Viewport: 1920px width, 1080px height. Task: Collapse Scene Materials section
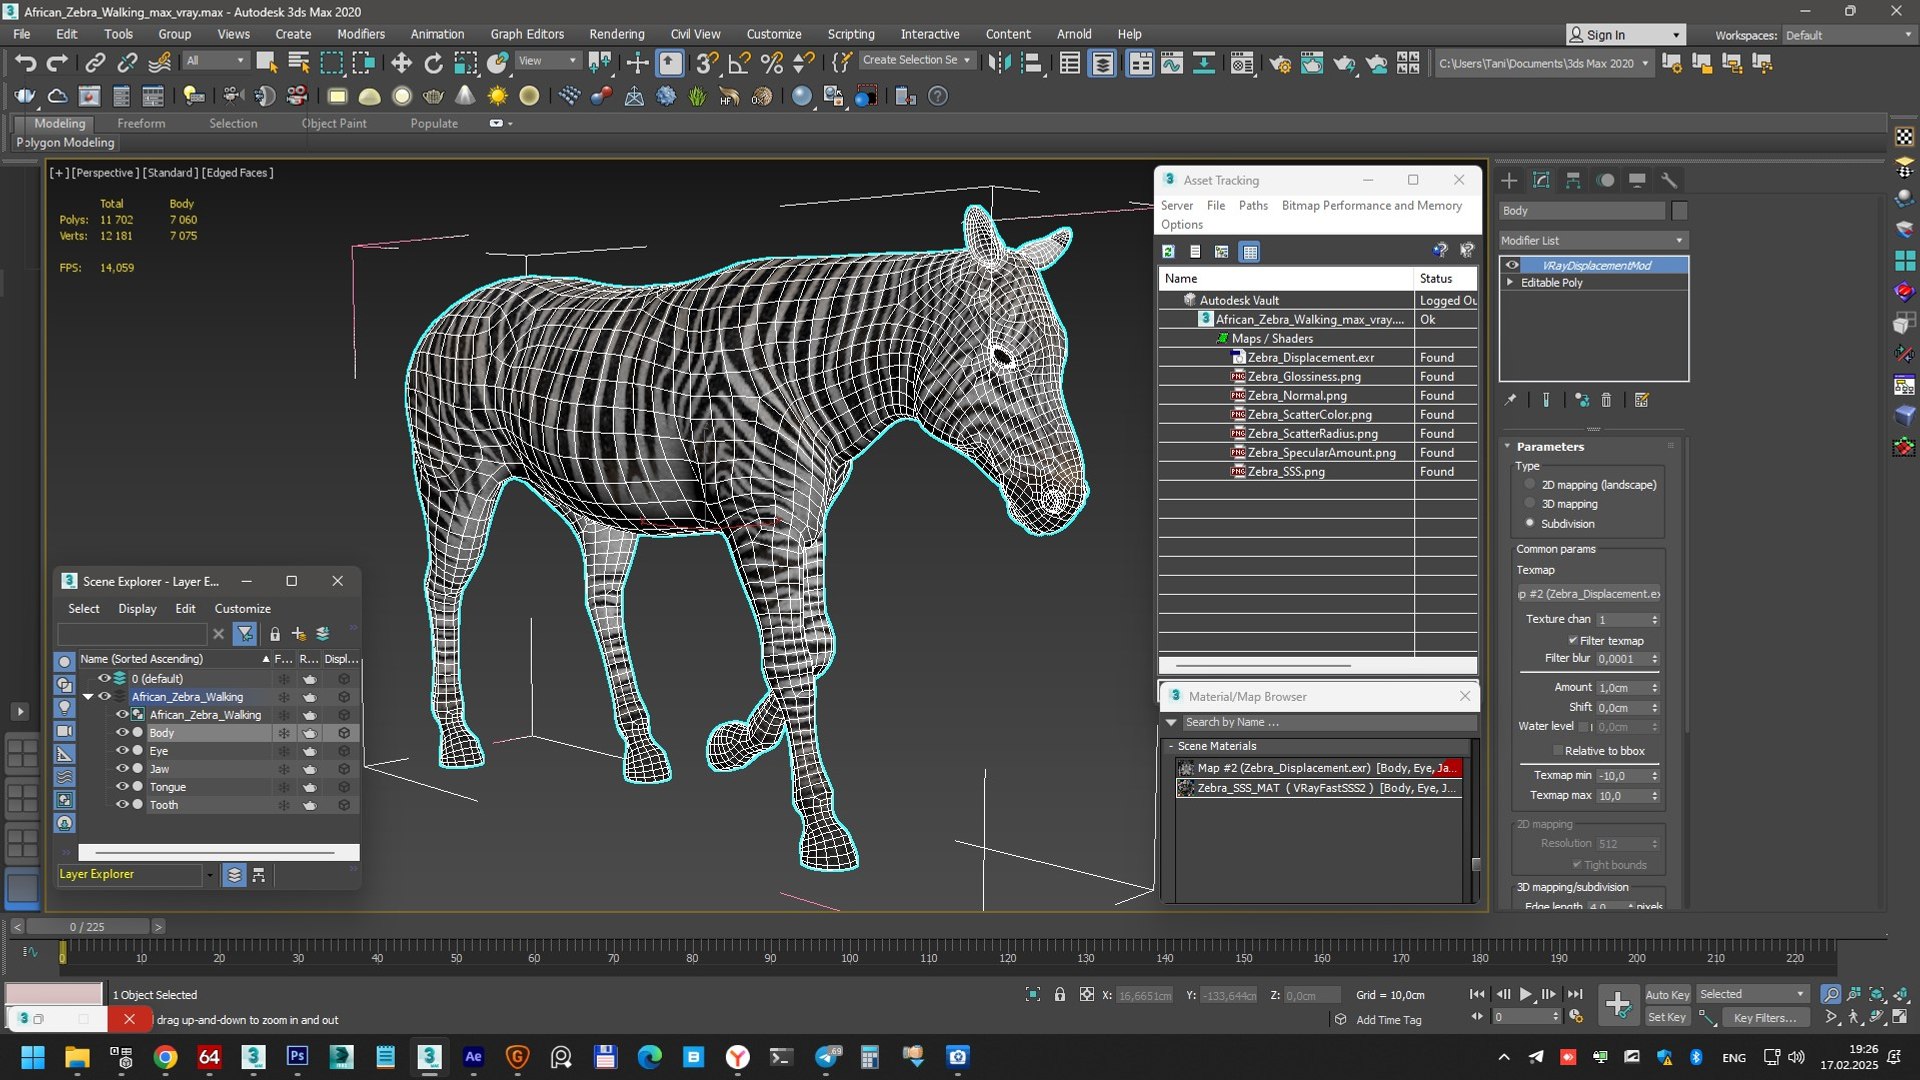(1171, 747)
